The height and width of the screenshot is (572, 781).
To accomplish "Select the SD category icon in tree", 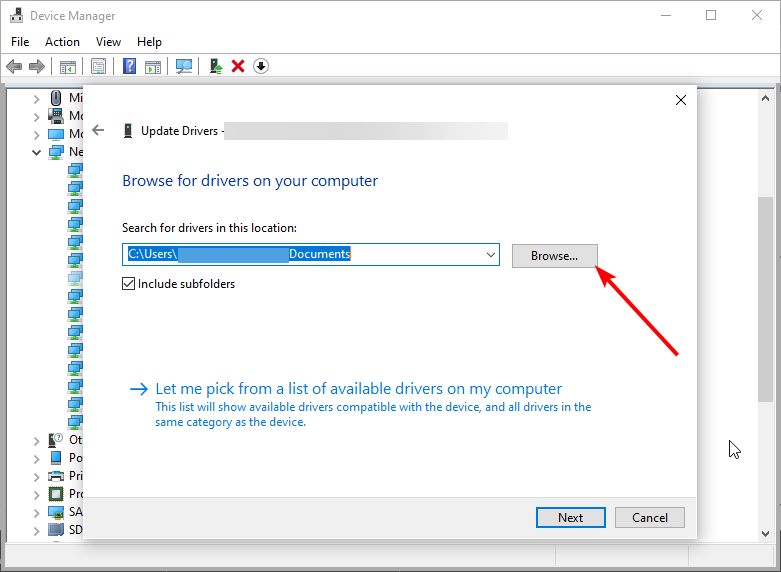I will click(x=56, y=530).
